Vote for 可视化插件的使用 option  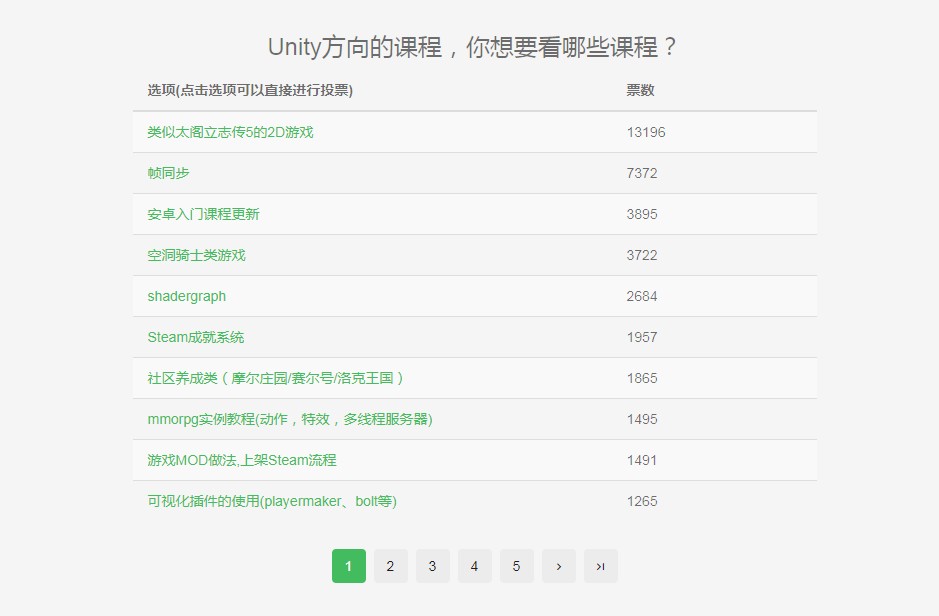coord(271,501)
